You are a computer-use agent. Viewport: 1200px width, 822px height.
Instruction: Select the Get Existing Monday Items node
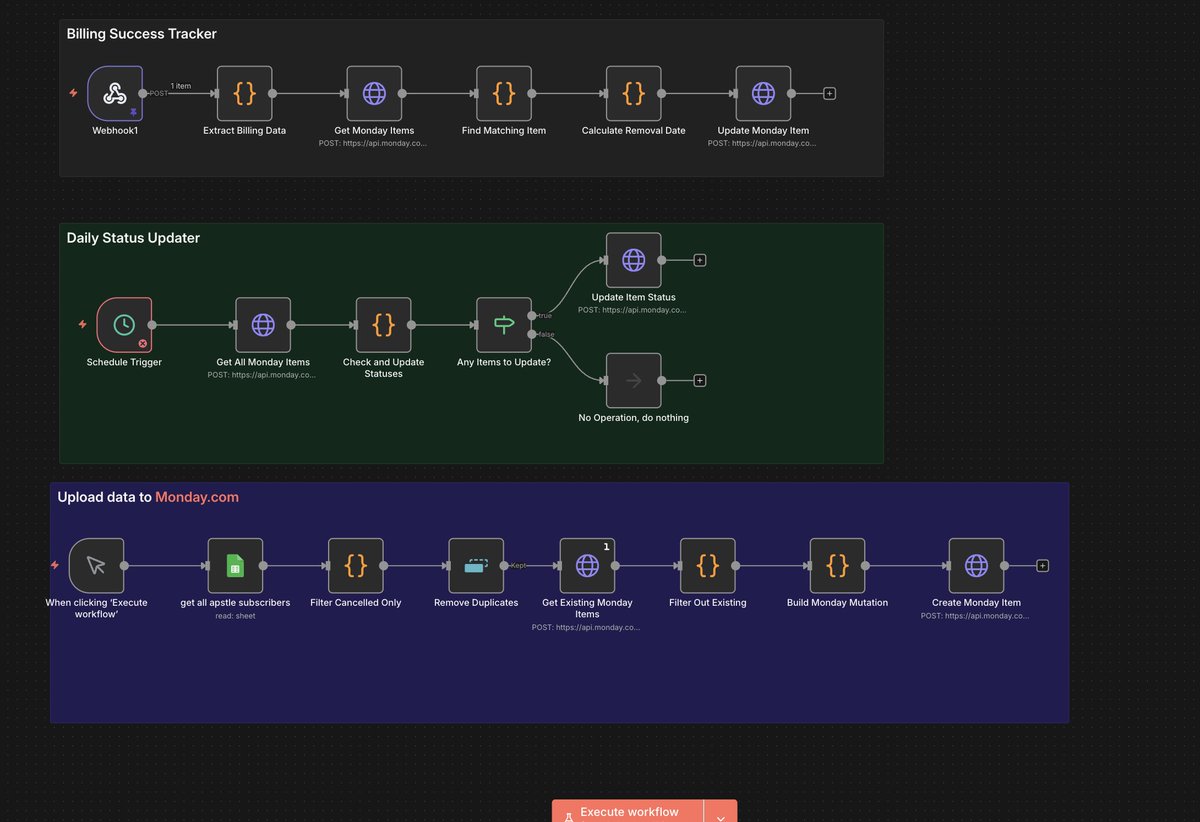(587, 565)
